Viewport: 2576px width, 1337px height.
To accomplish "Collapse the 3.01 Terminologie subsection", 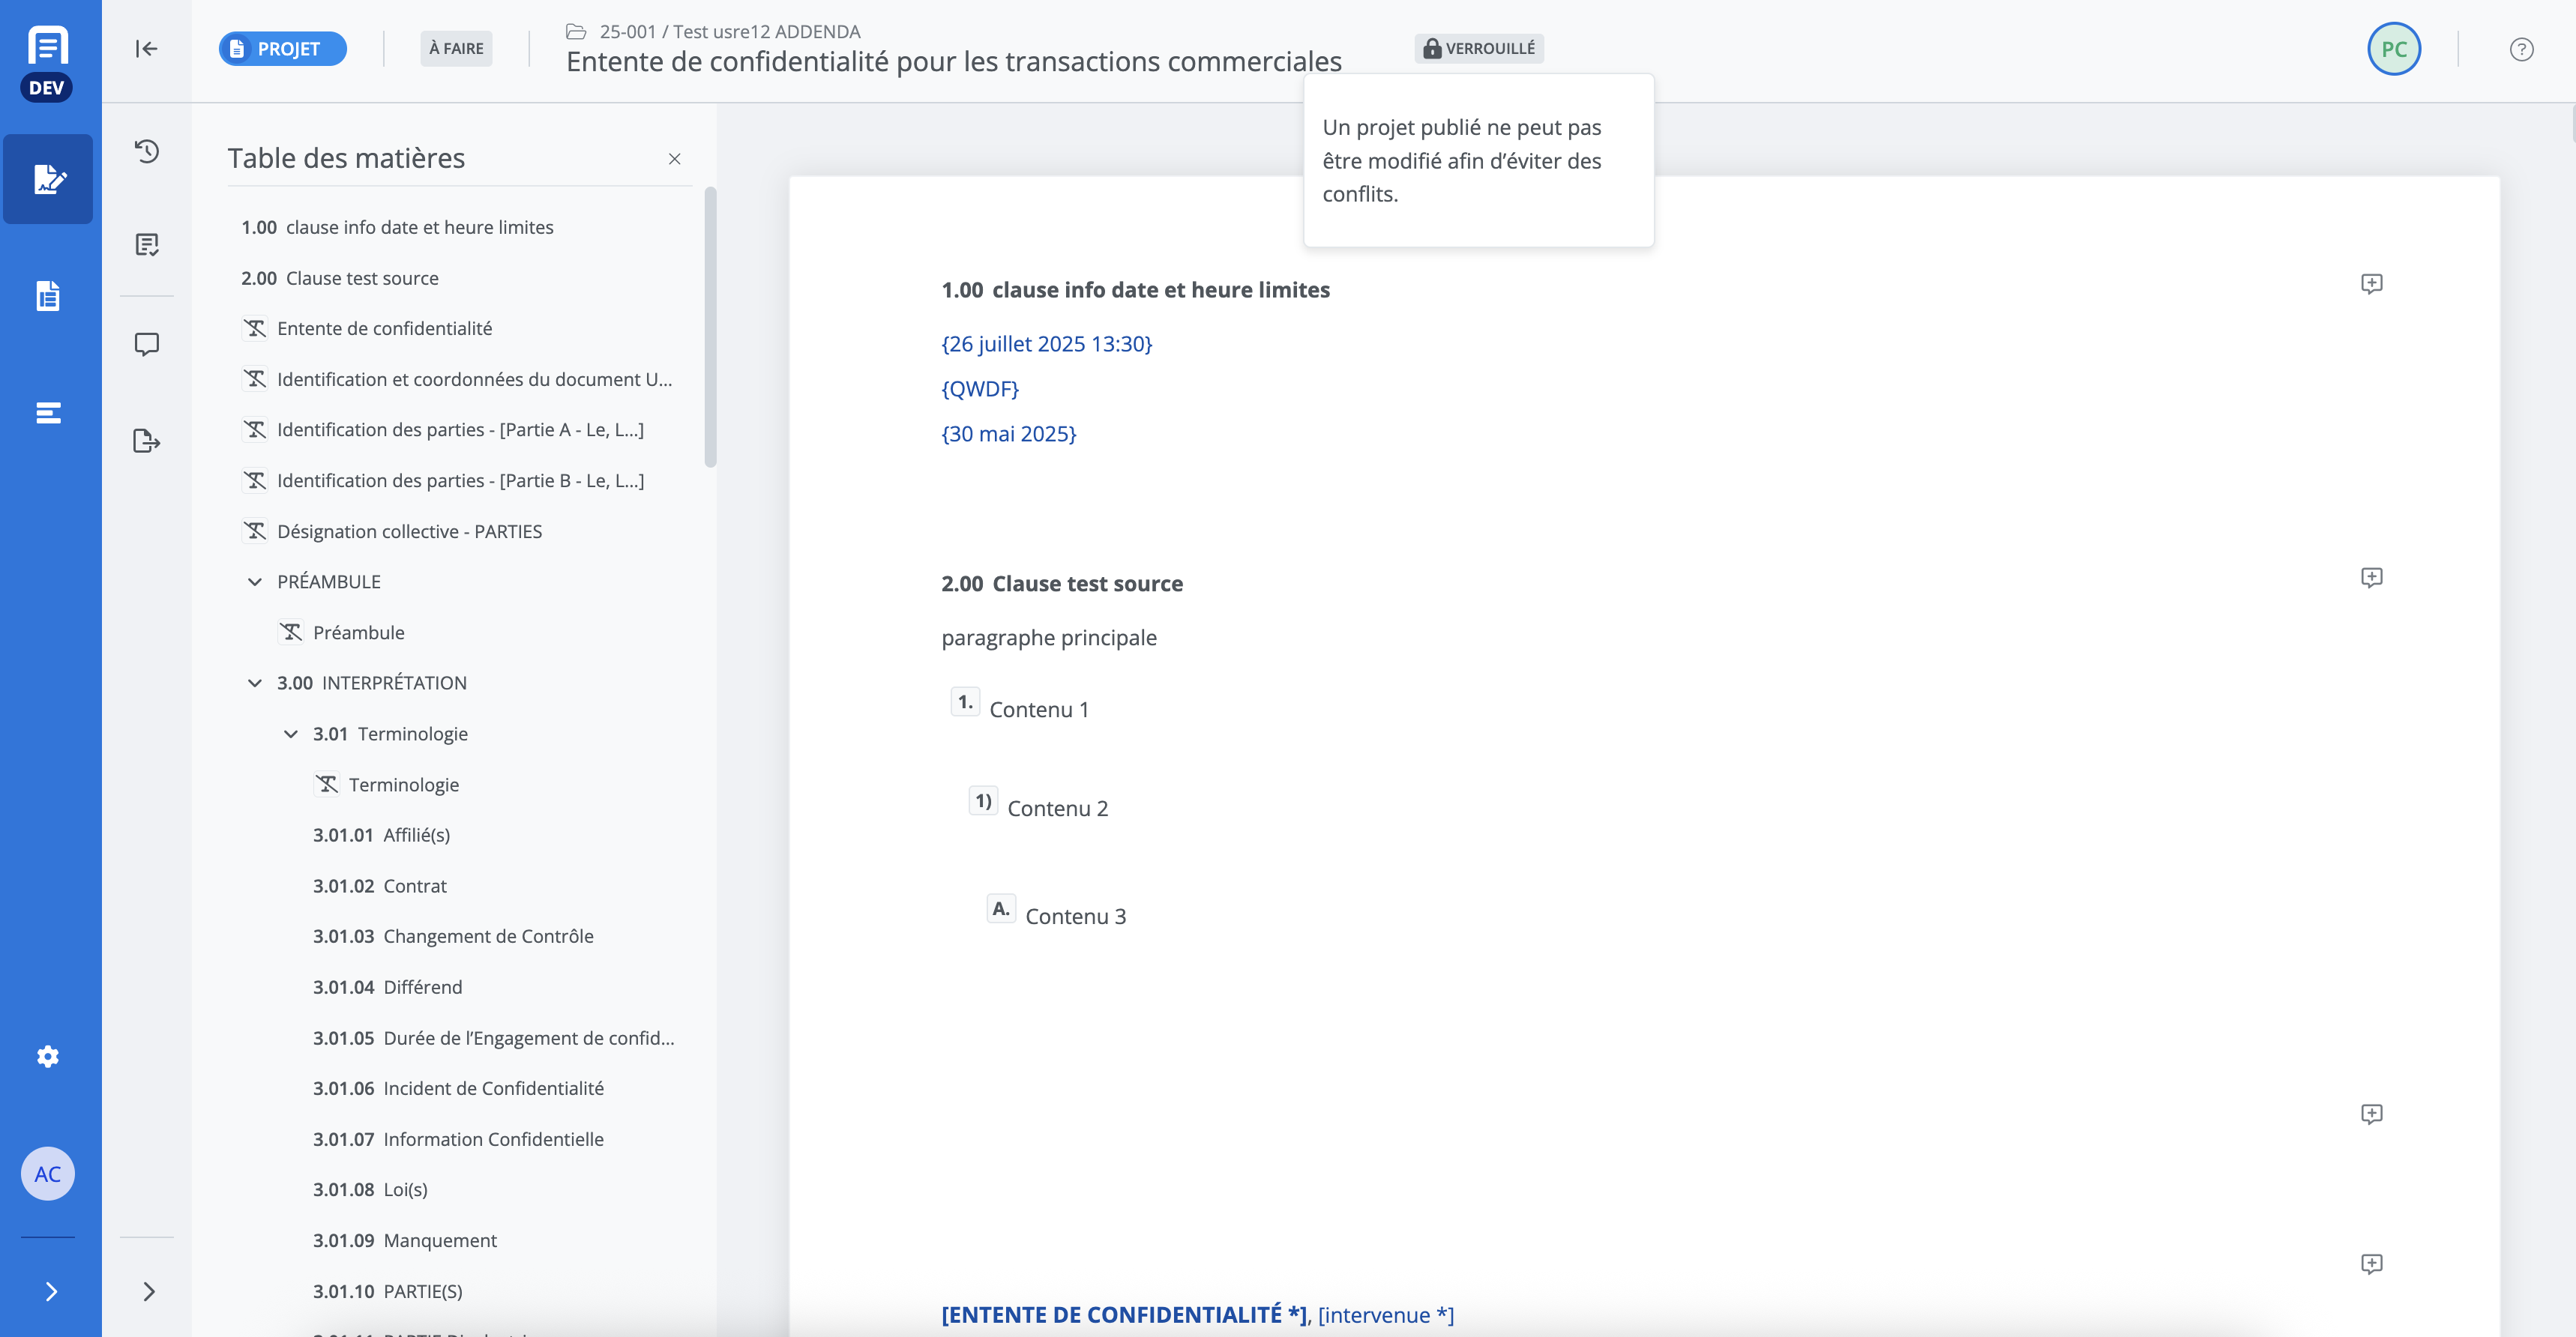I will point(291,734).
